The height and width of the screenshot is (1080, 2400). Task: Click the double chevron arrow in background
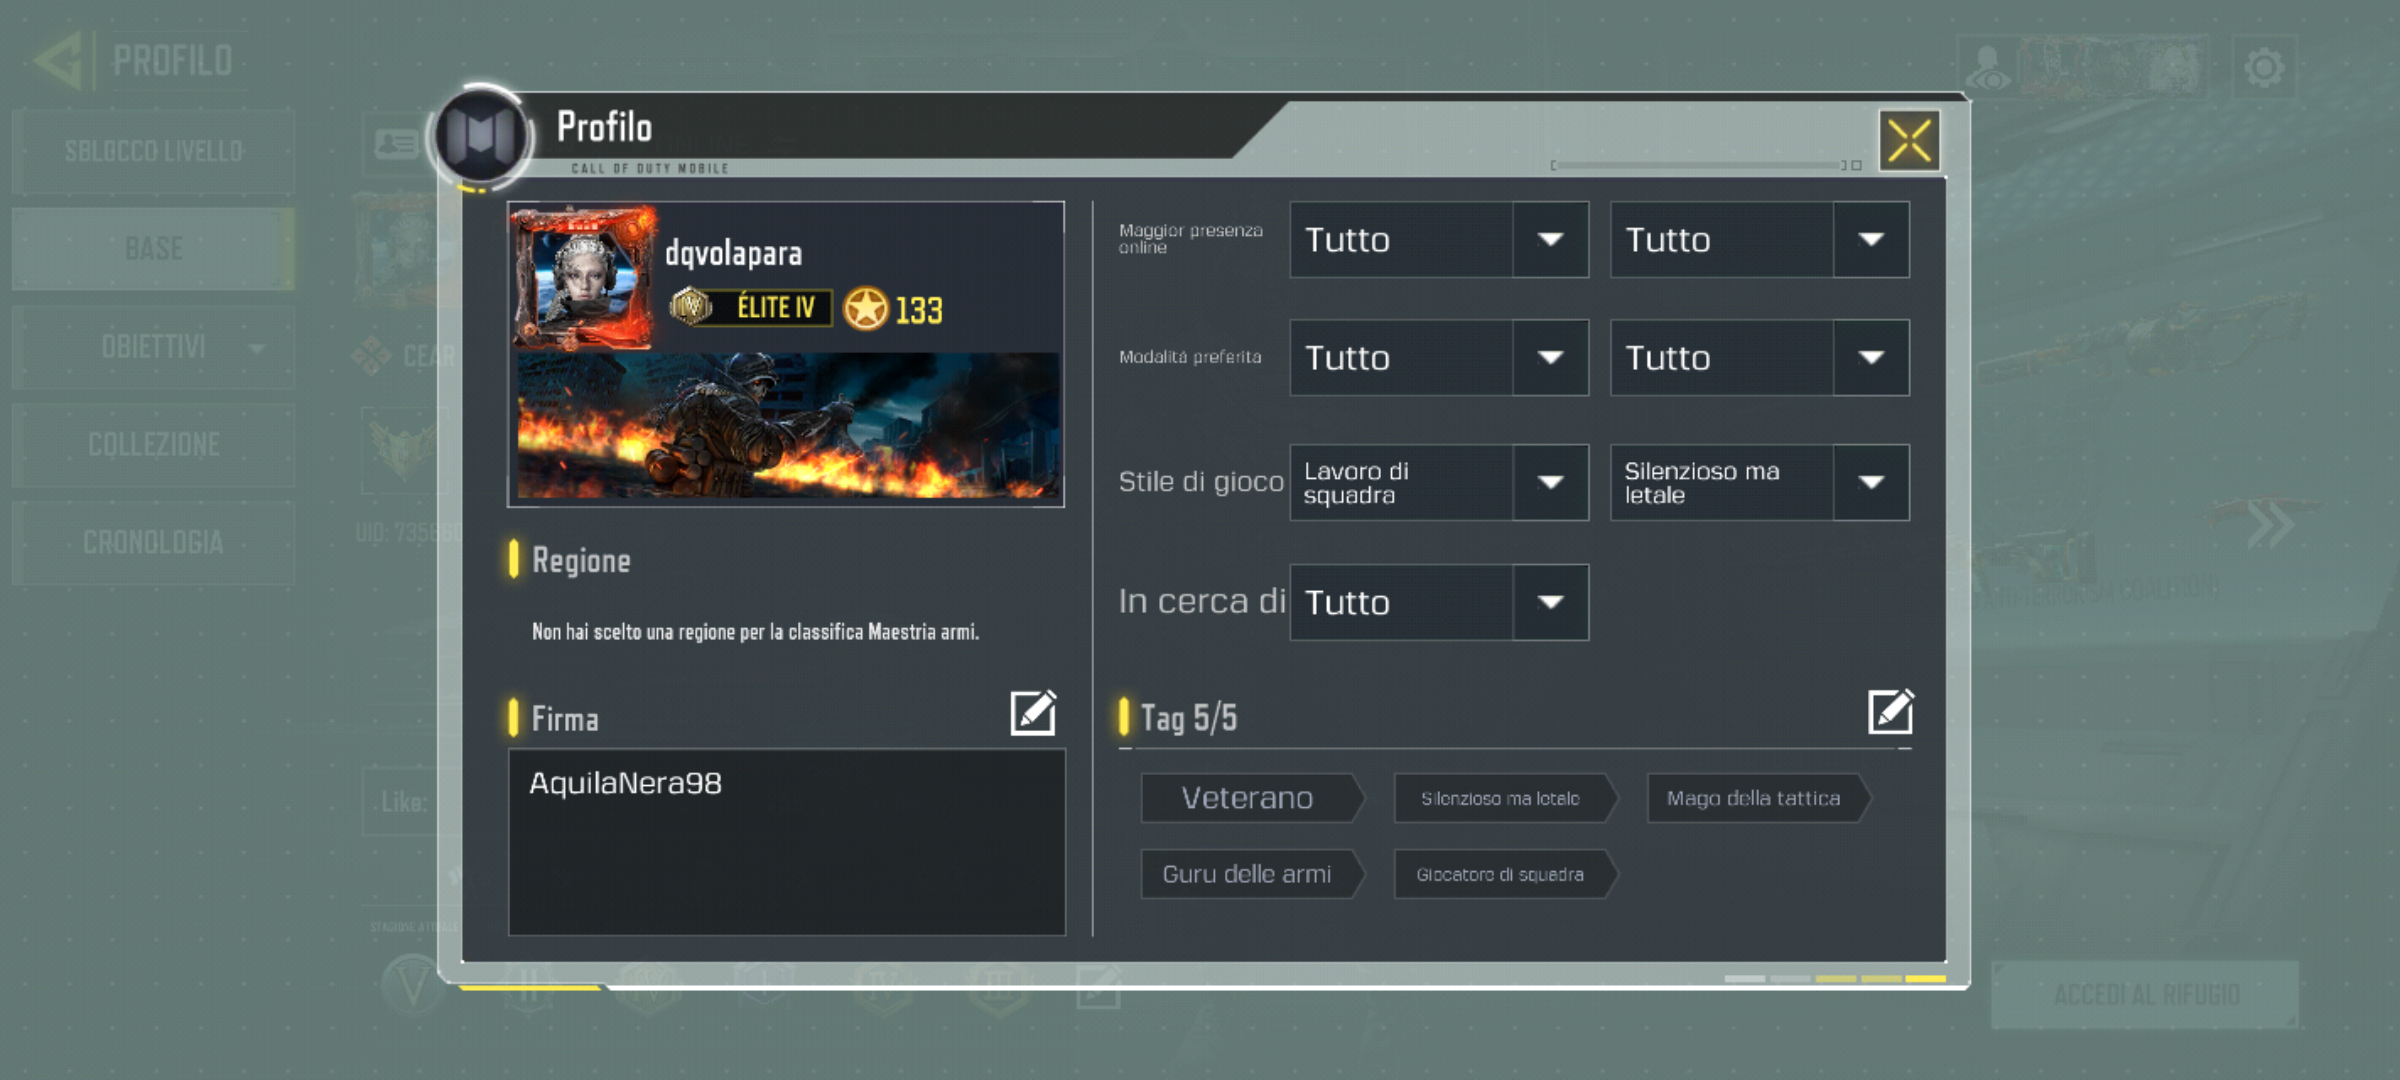point(2270,524)
